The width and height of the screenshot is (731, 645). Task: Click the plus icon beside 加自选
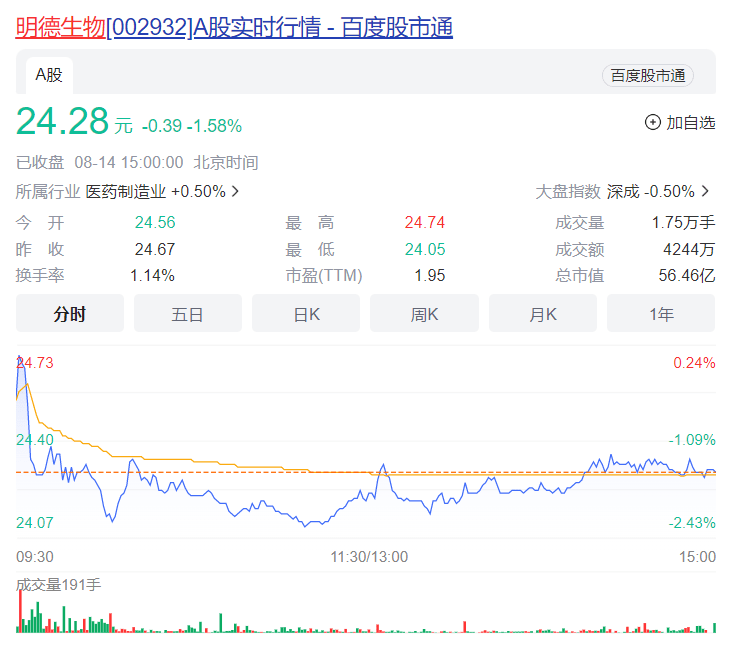tap(653, 123)
